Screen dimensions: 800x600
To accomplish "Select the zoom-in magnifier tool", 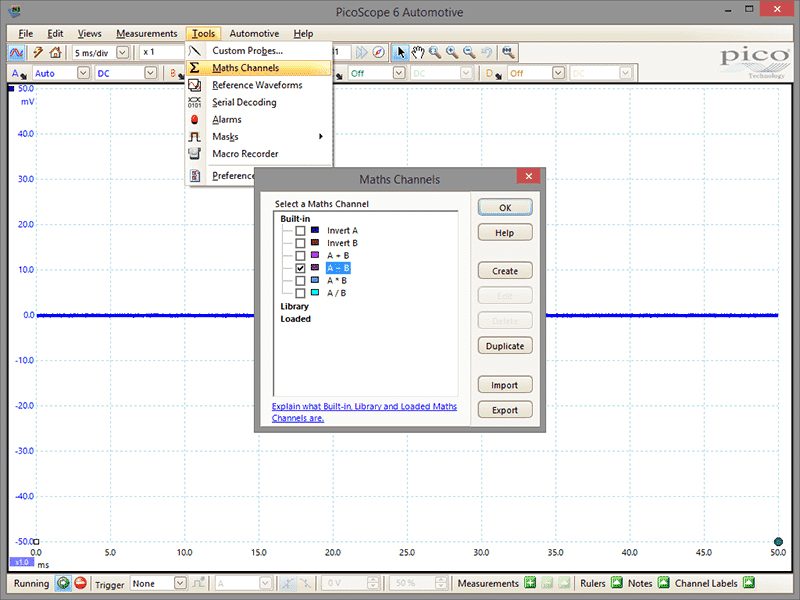I will click(x=452, y=52).
